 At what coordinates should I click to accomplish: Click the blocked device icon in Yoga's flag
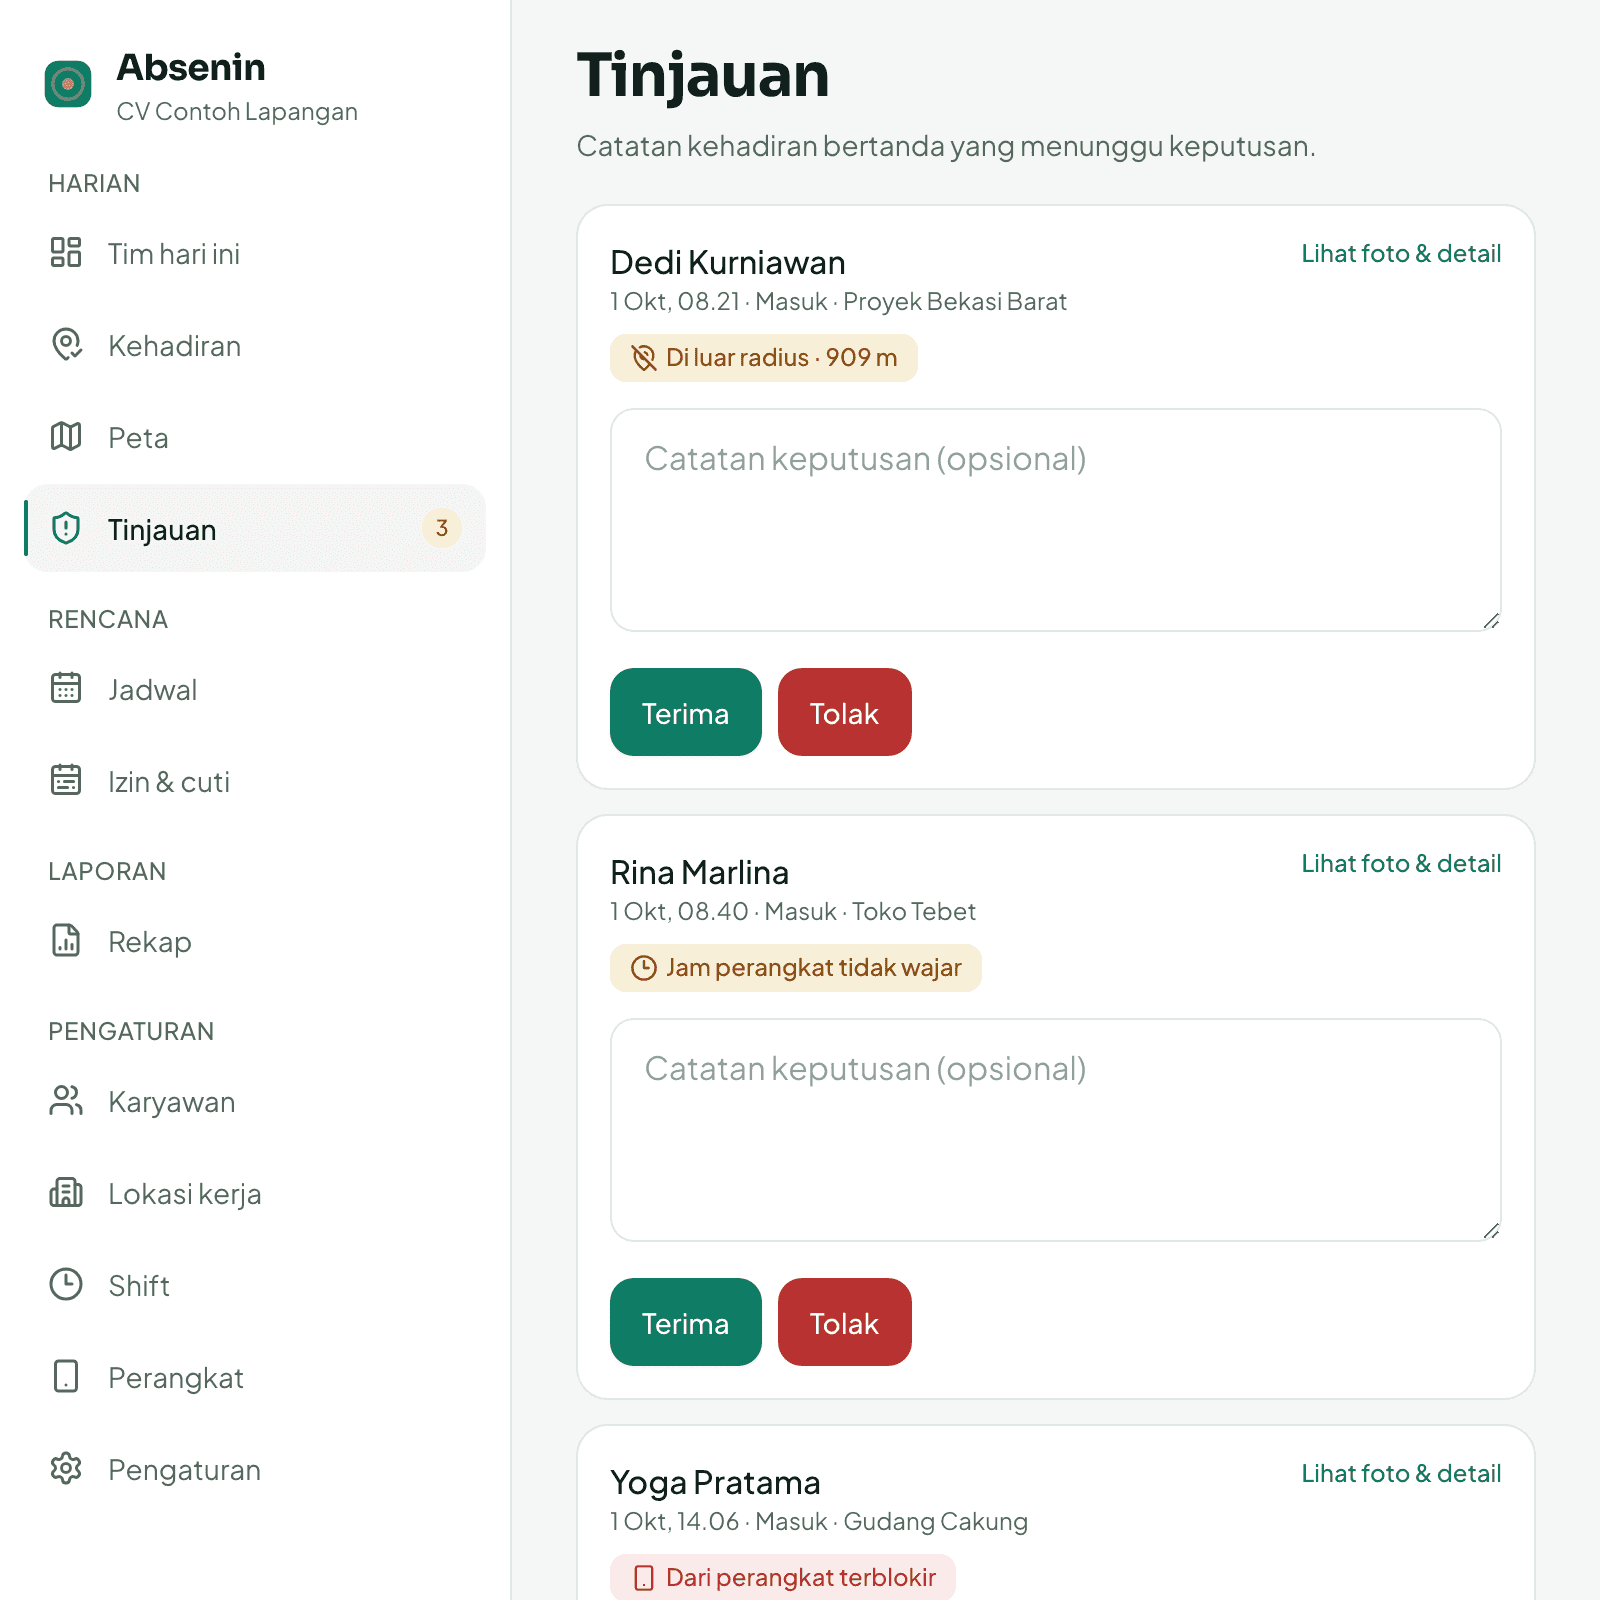coord(644,1578)
